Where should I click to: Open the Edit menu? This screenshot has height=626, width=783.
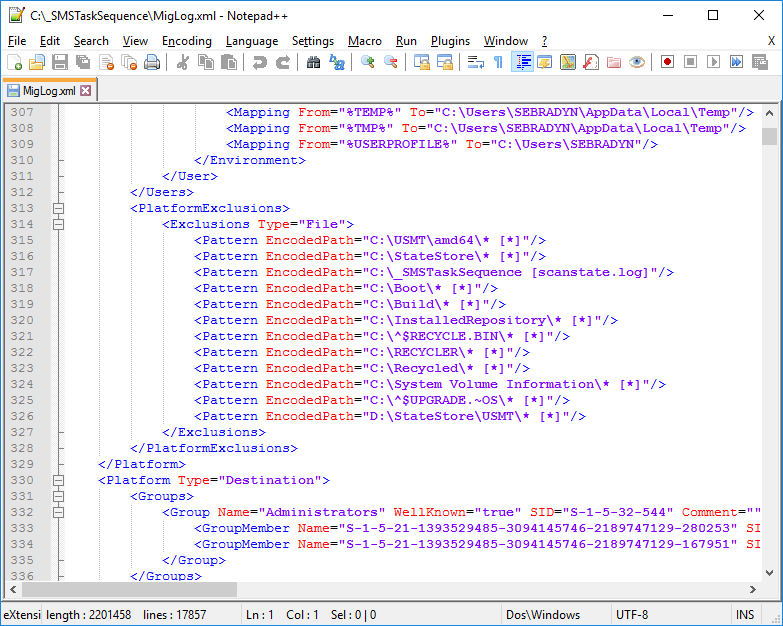coord(50,41)
